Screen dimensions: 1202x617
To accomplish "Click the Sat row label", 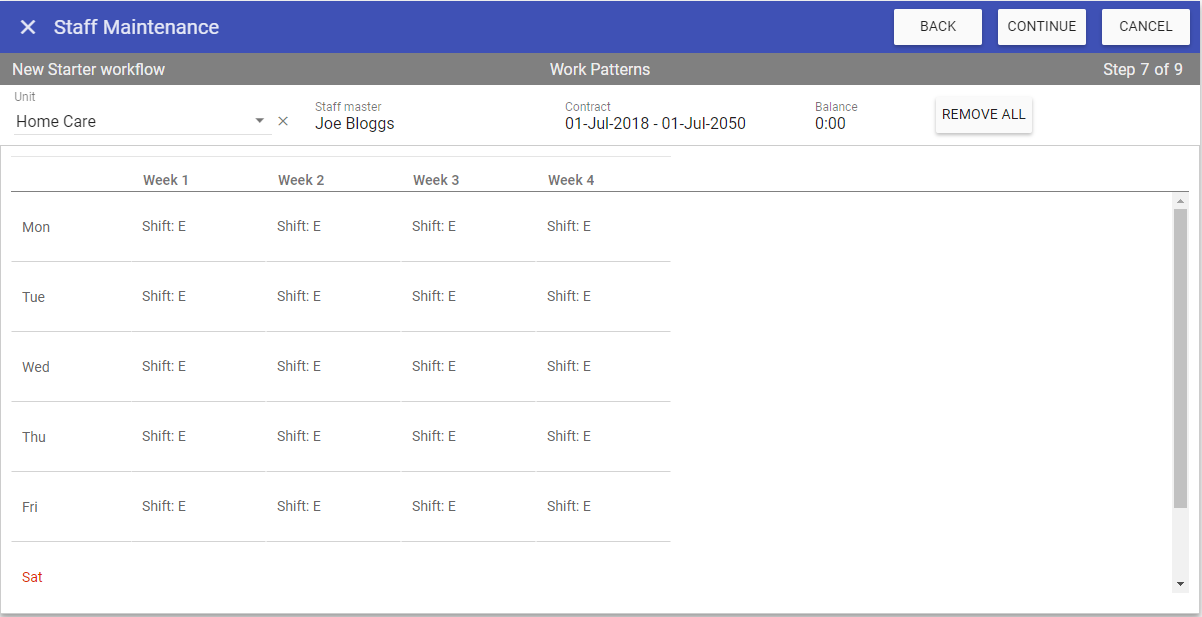I will tap(32, 577).
